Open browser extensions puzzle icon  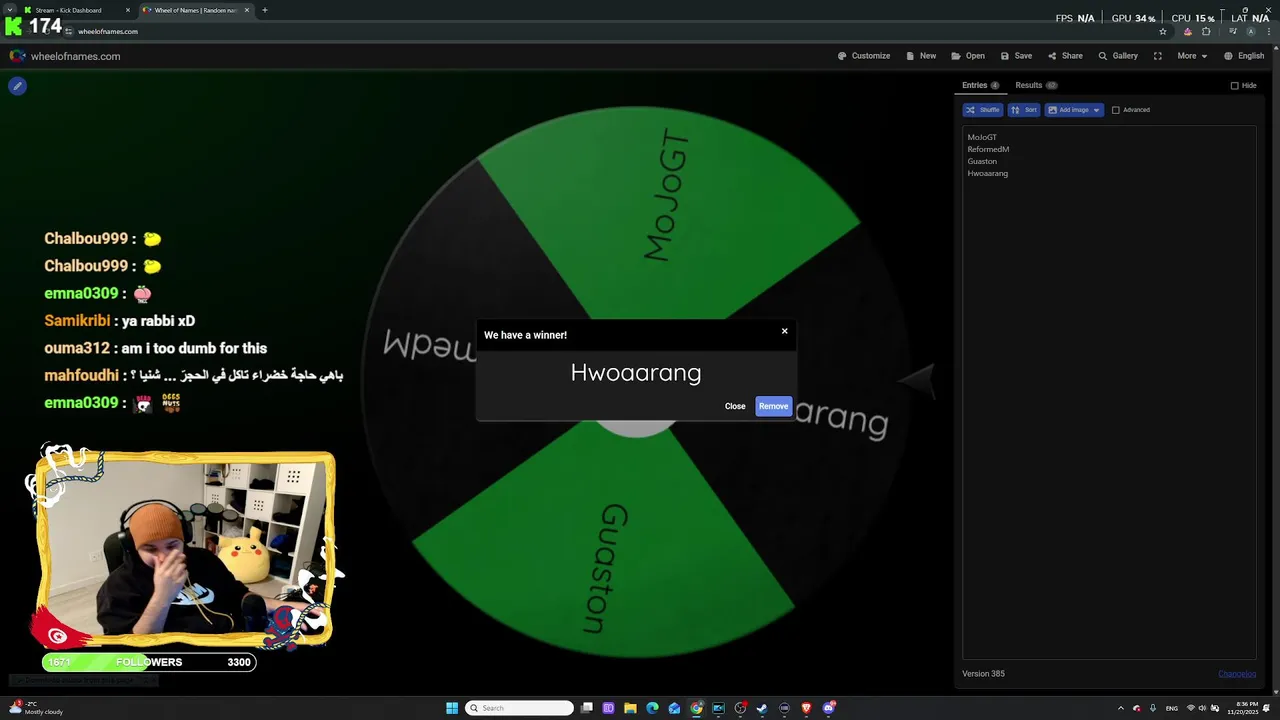pos(1206,31)
